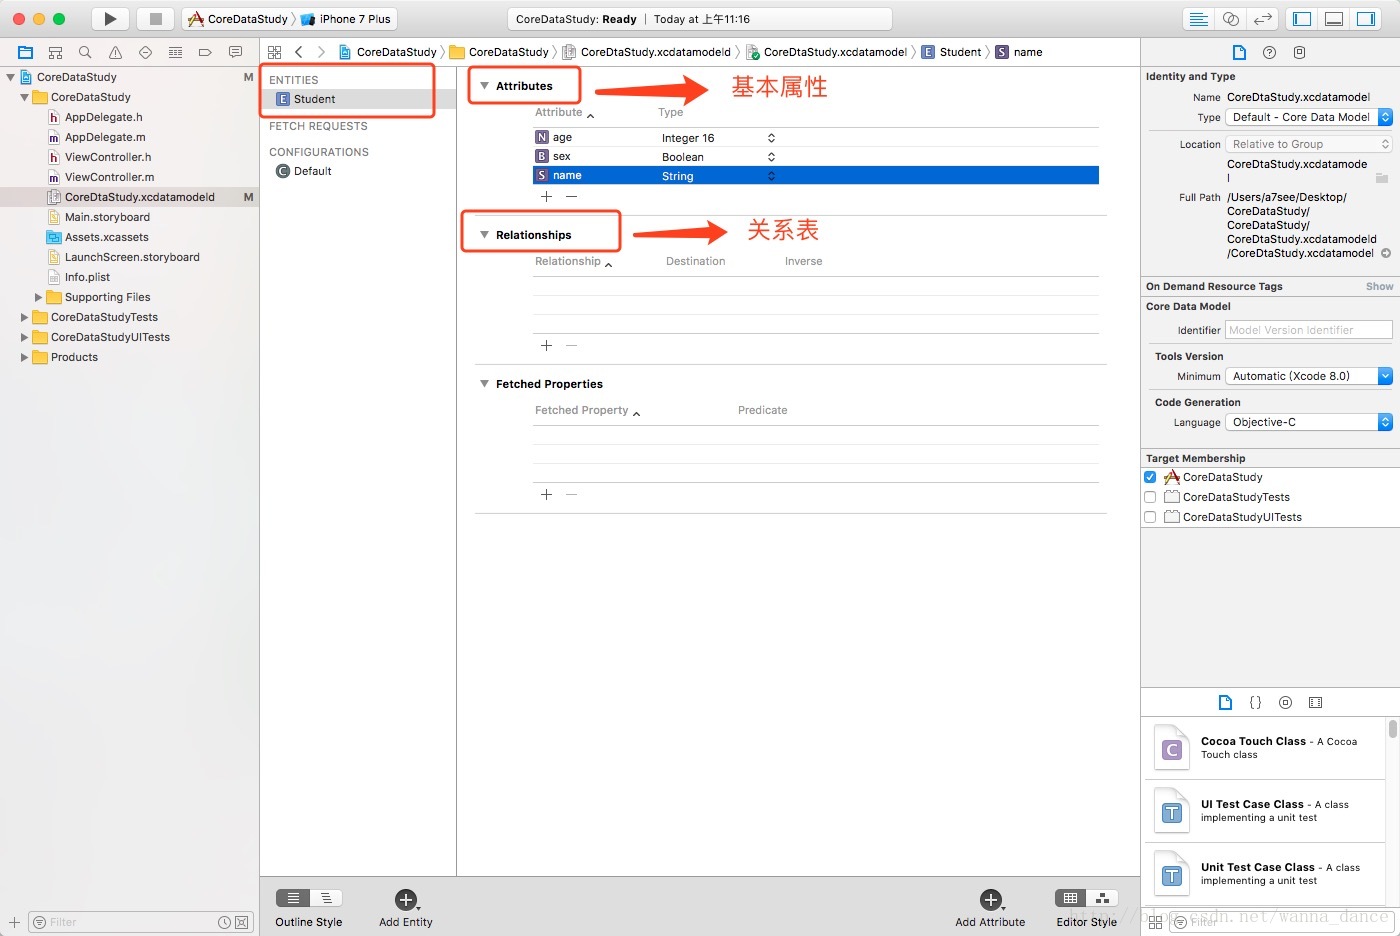Collapse the Relationships section

click(x=484, y=235)
